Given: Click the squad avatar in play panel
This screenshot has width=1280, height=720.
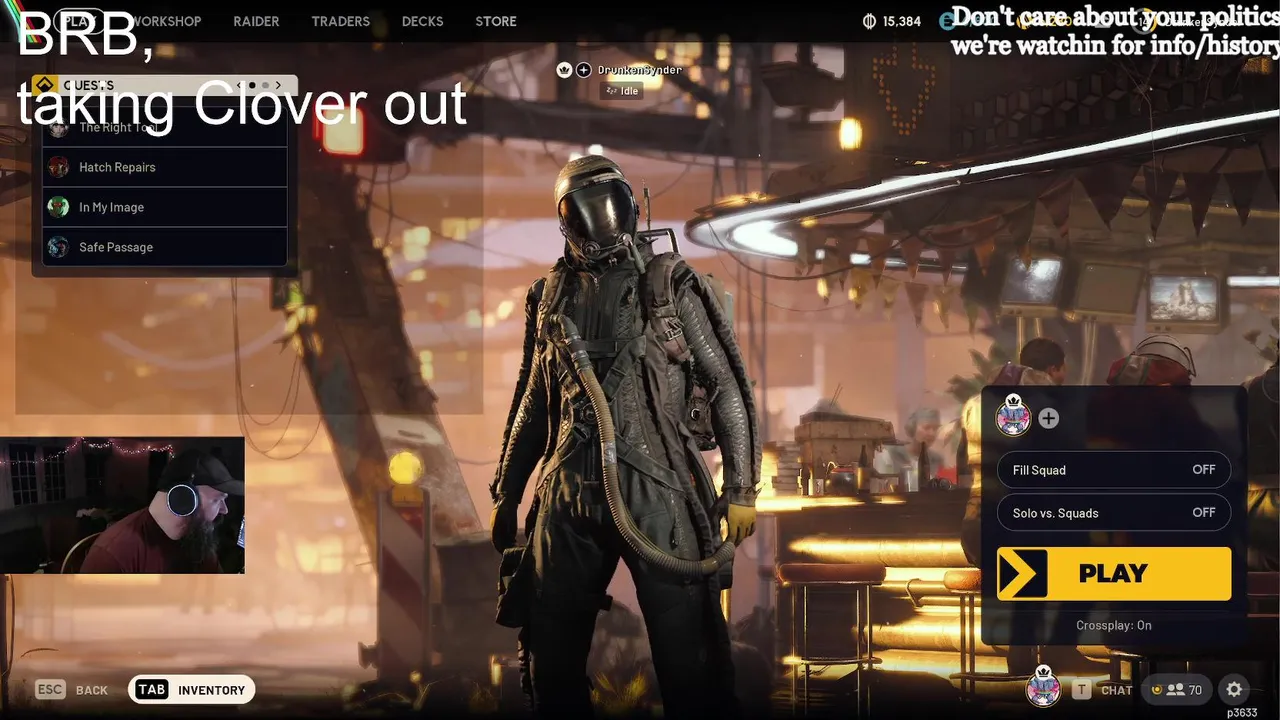Looking at the screenshot, I should 1013,417.
